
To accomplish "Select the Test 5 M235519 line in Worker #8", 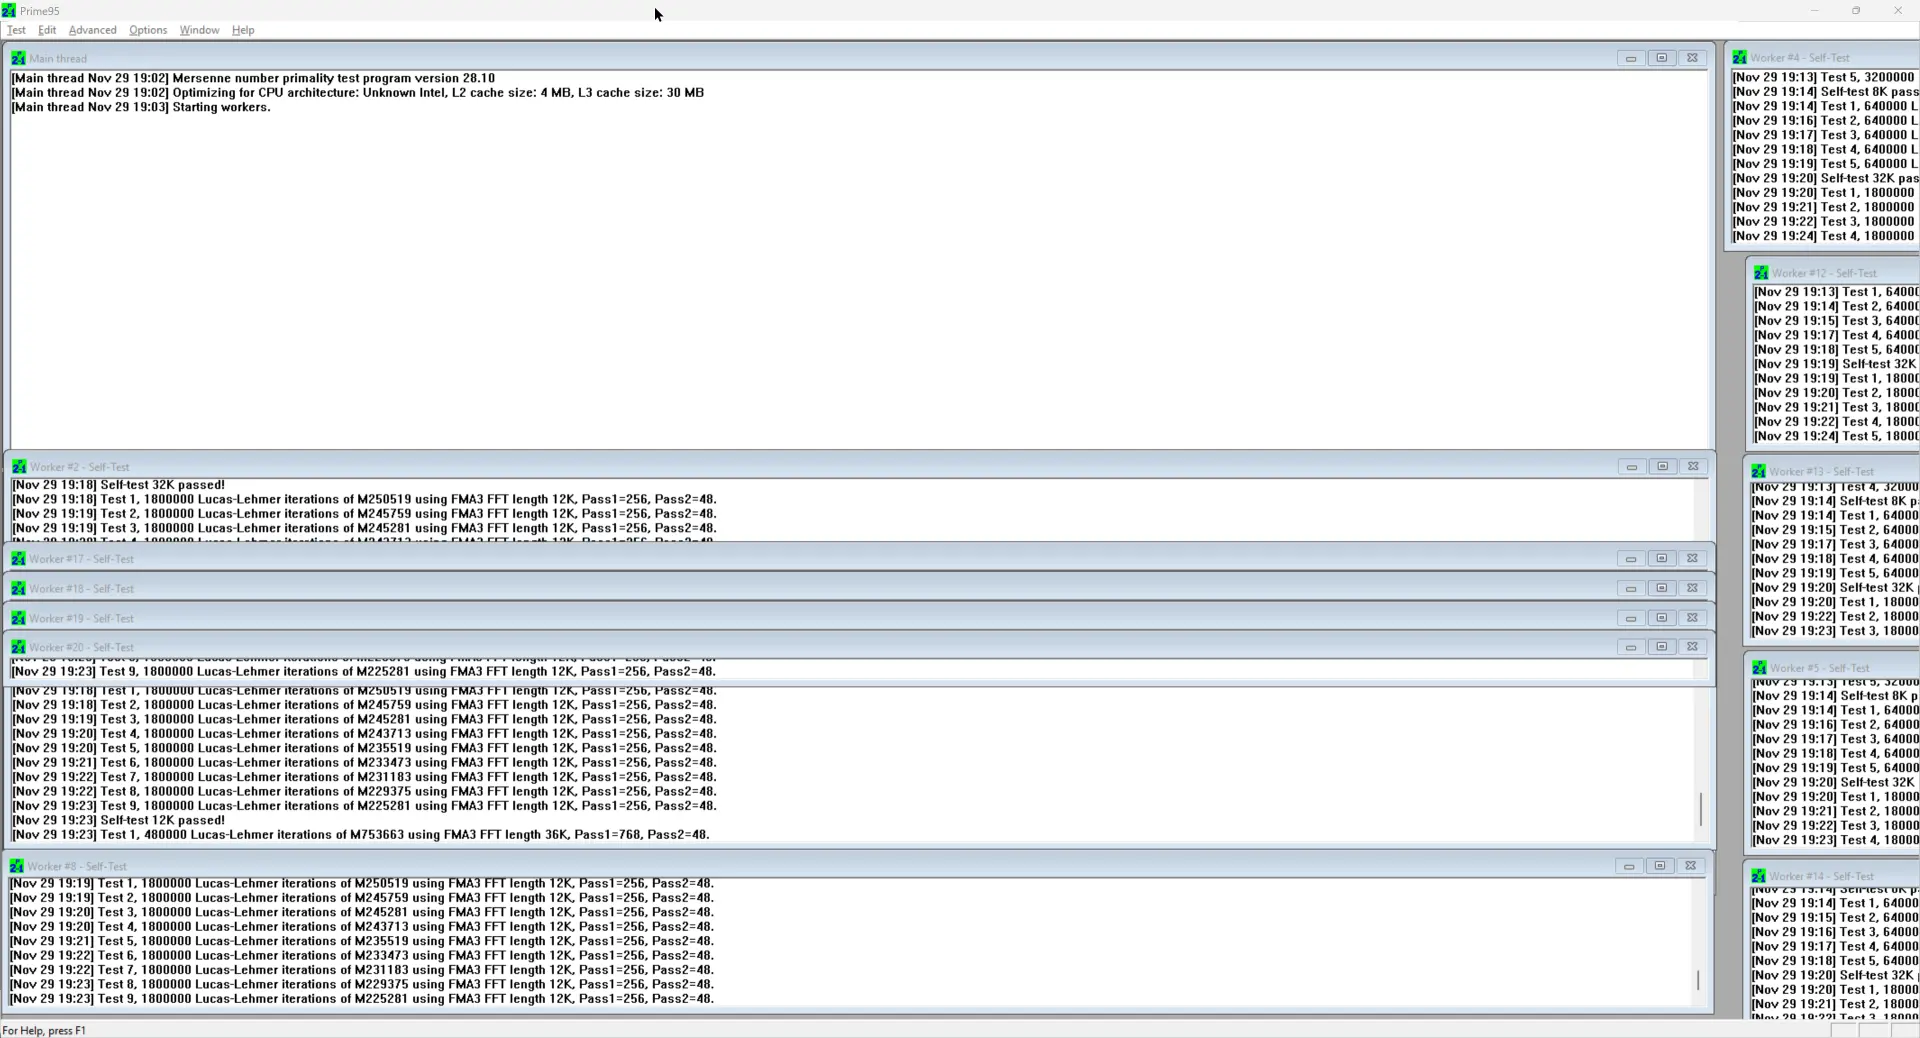I will coord(362,941).
